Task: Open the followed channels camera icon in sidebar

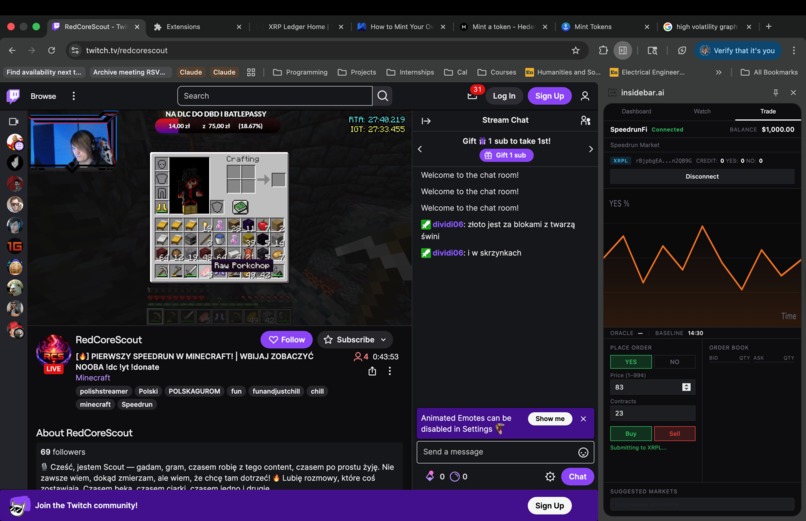Action: tap(14, 122)
